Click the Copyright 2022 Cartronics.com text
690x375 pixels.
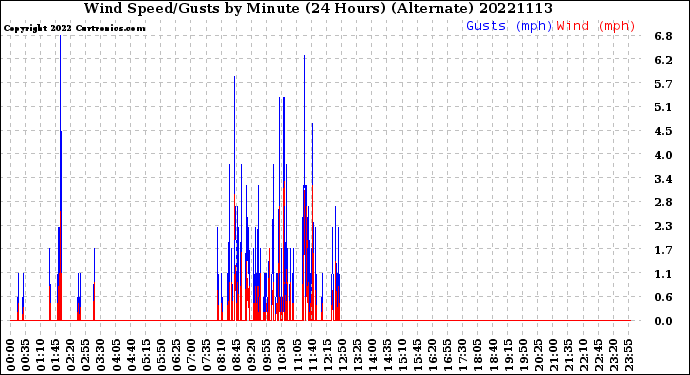tap(74, 28)
